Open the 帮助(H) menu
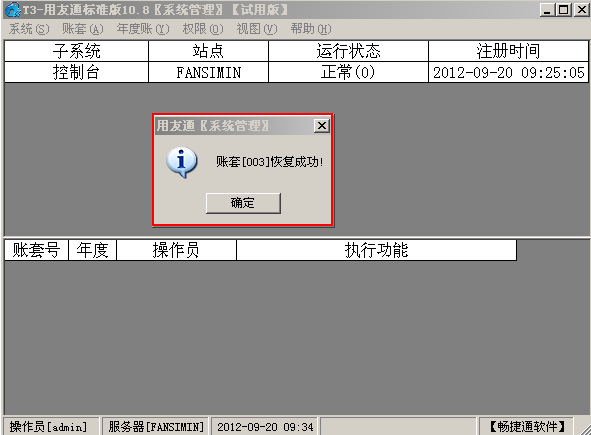This screenshot has width=591, height=435. click(x=311, y=29)
